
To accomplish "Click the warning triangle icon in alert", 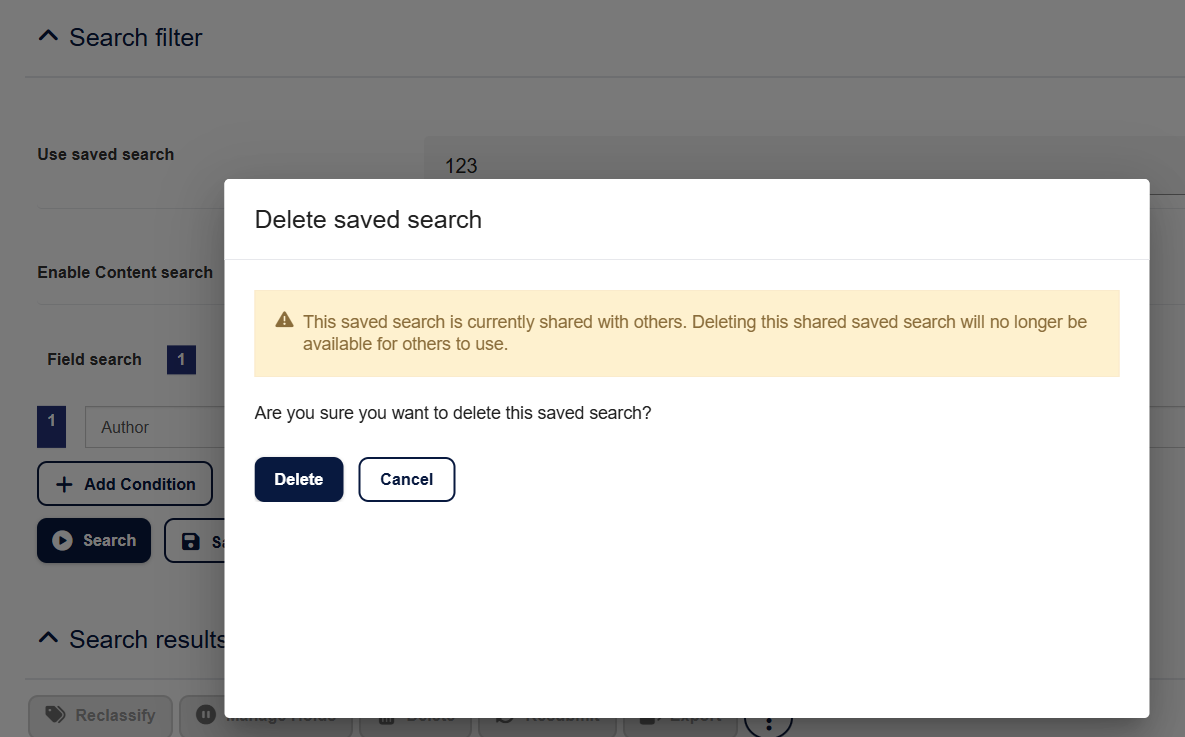I will pyautogui.click(x=284, y=320).
